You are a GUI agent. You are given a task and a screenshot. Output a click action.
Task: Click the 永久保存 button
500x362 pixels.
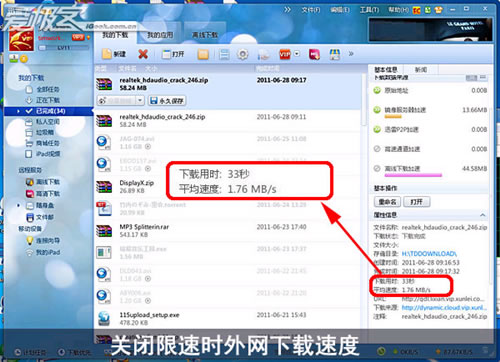tap(167, 100)
